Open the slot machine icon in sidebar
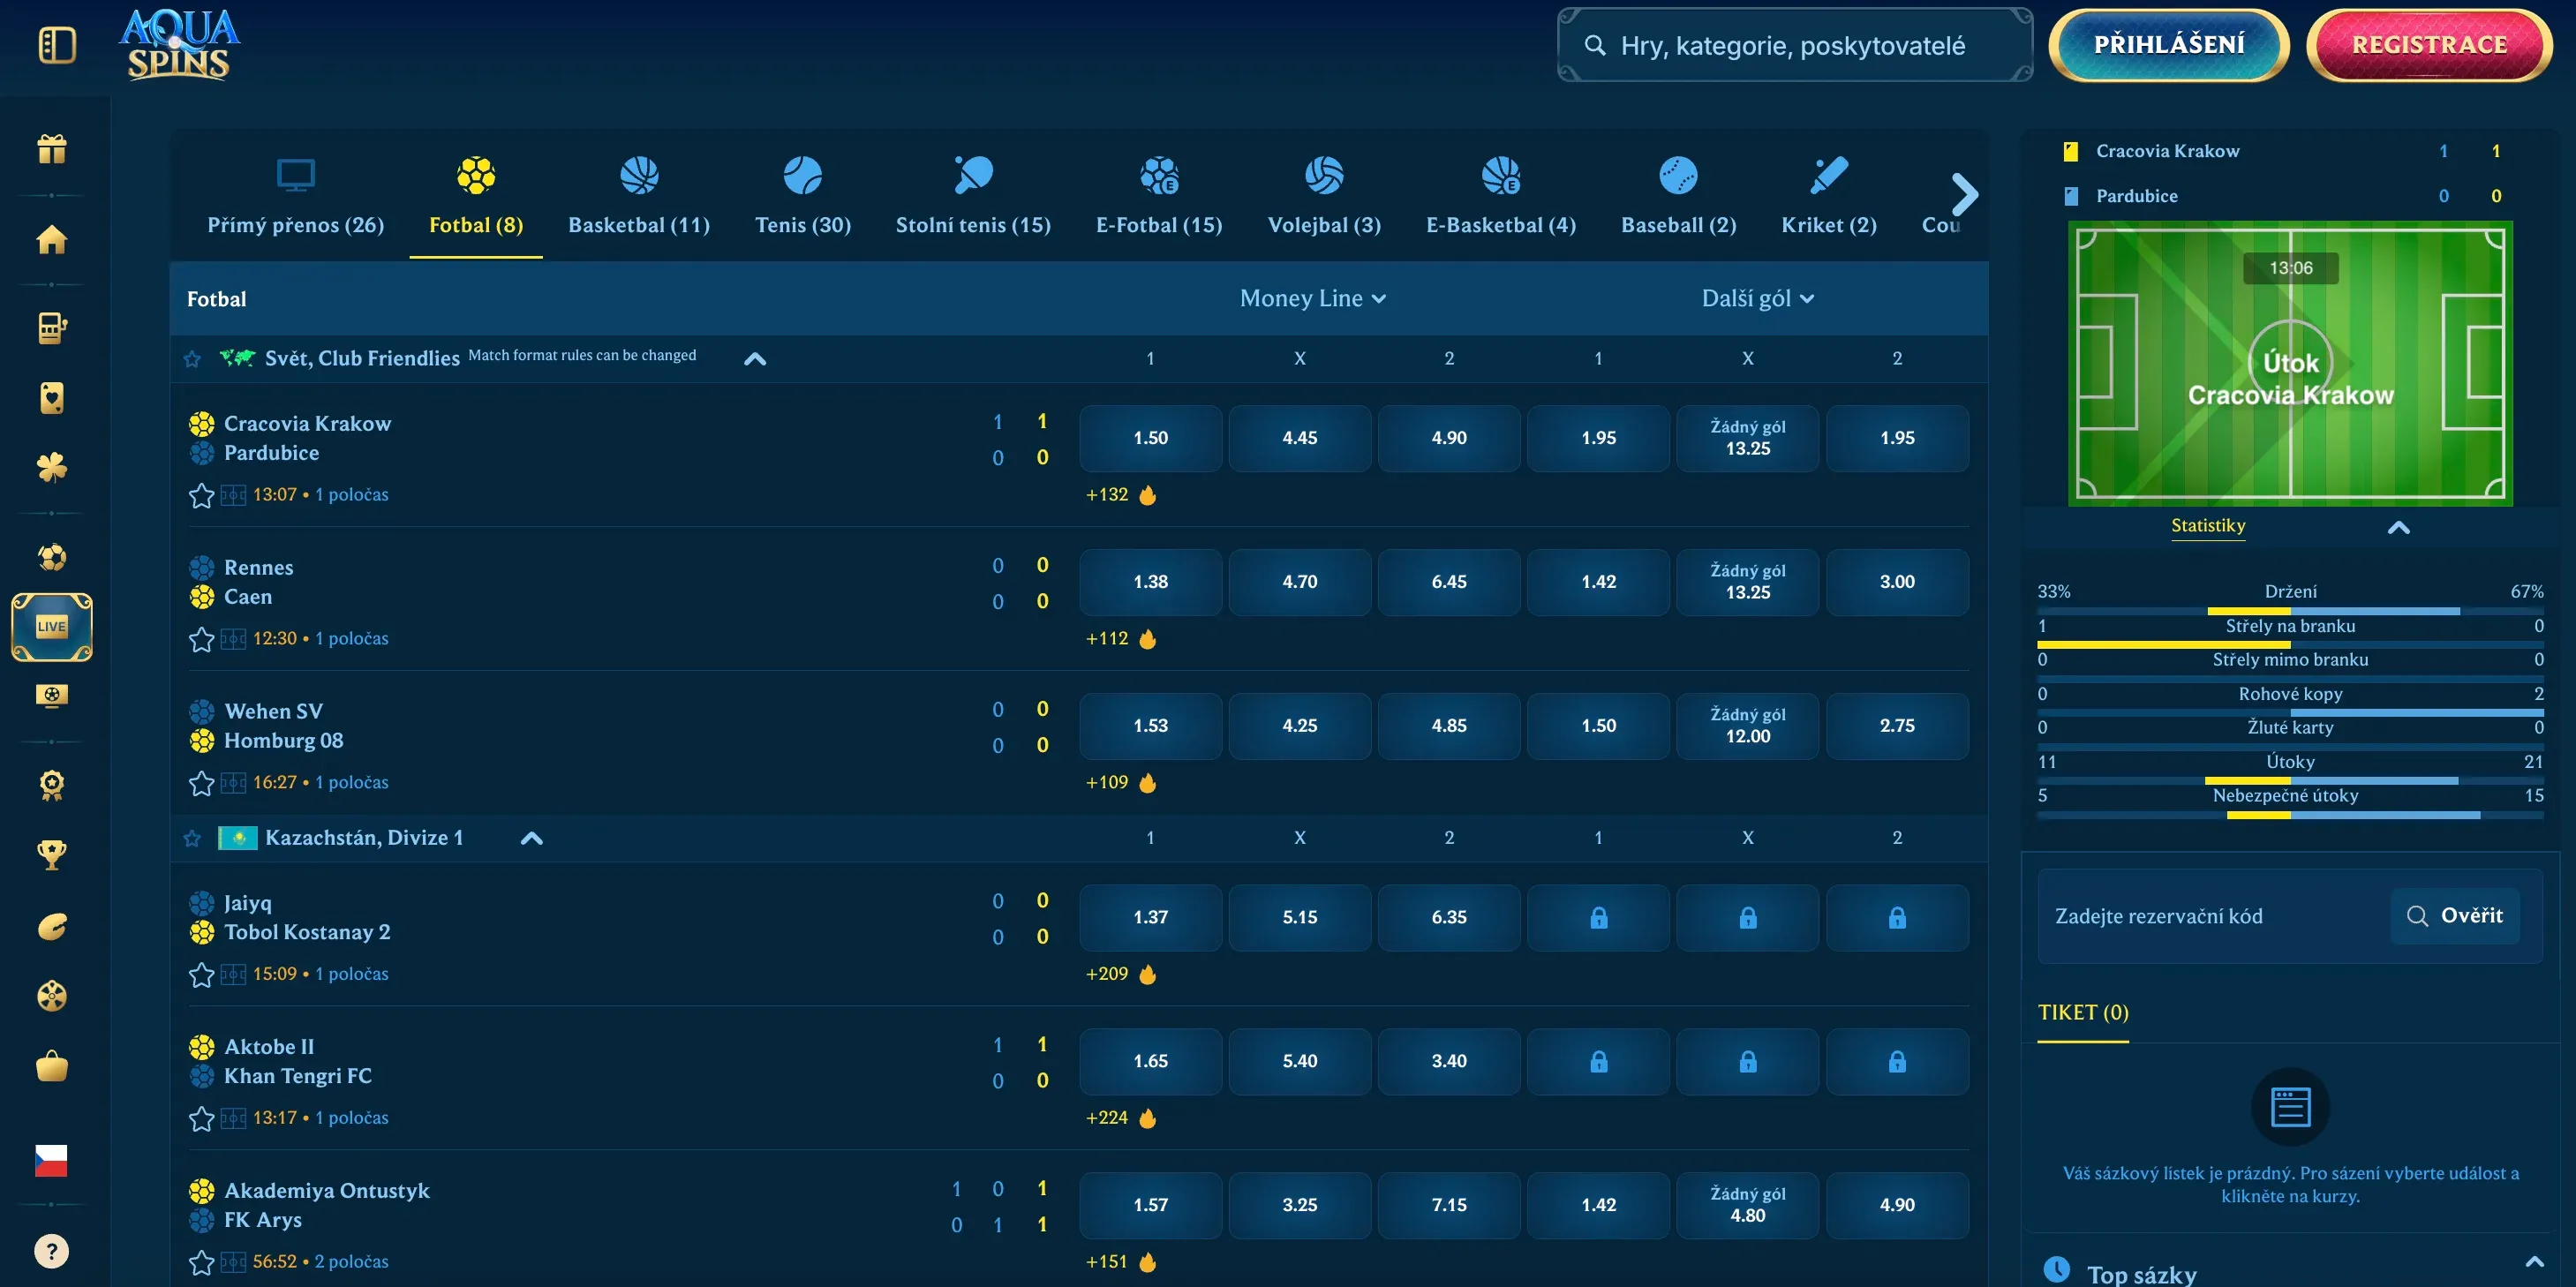2576x1287 pixels. coord(52,328)
